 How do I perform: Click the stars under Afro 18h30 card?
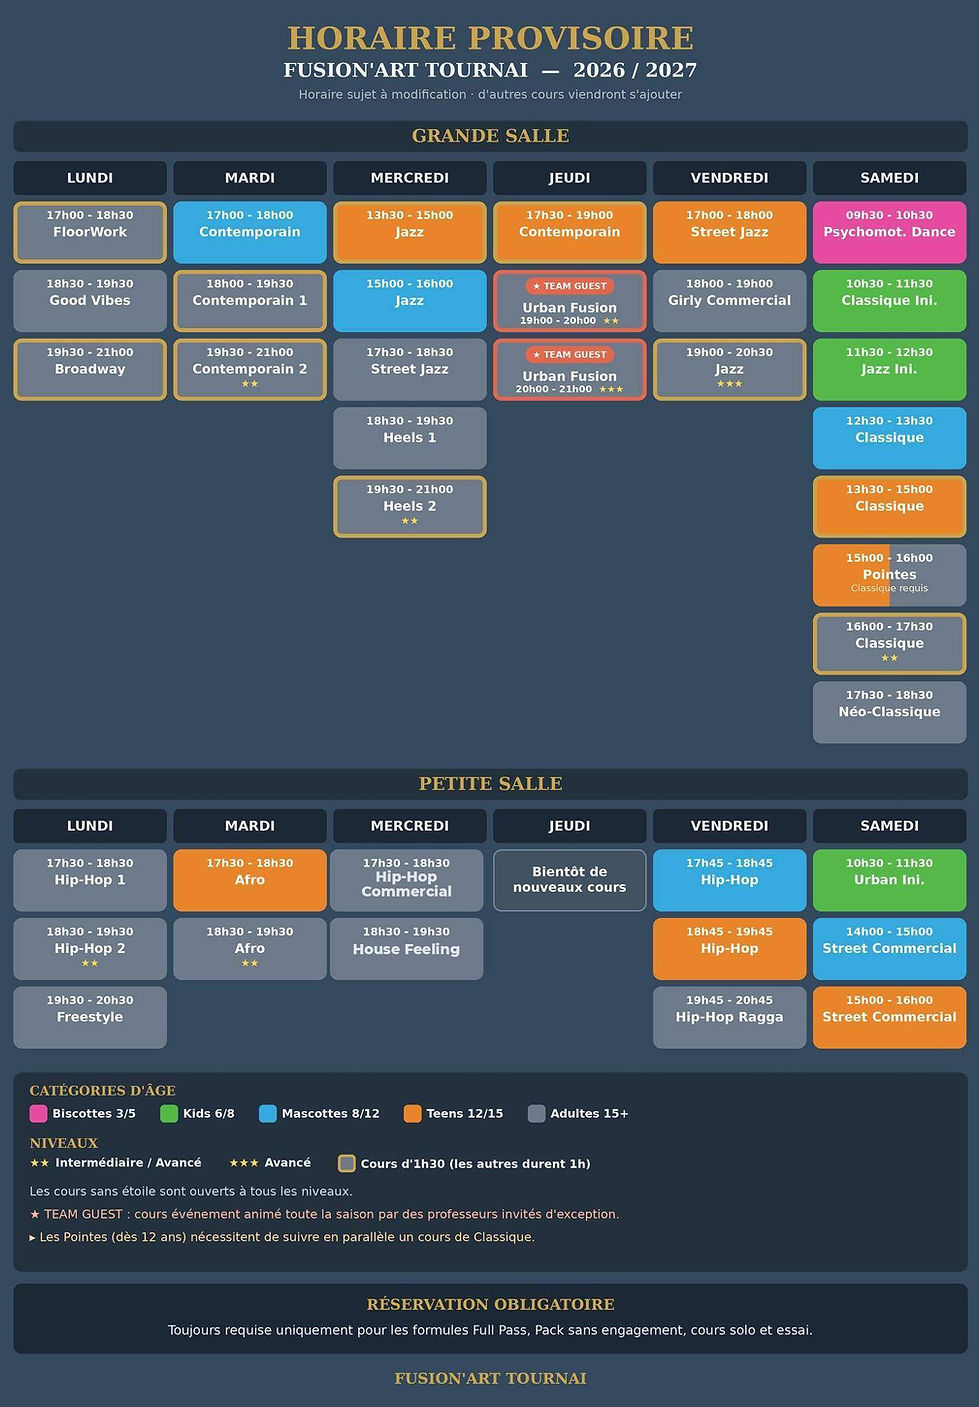(x=250, y=963)
